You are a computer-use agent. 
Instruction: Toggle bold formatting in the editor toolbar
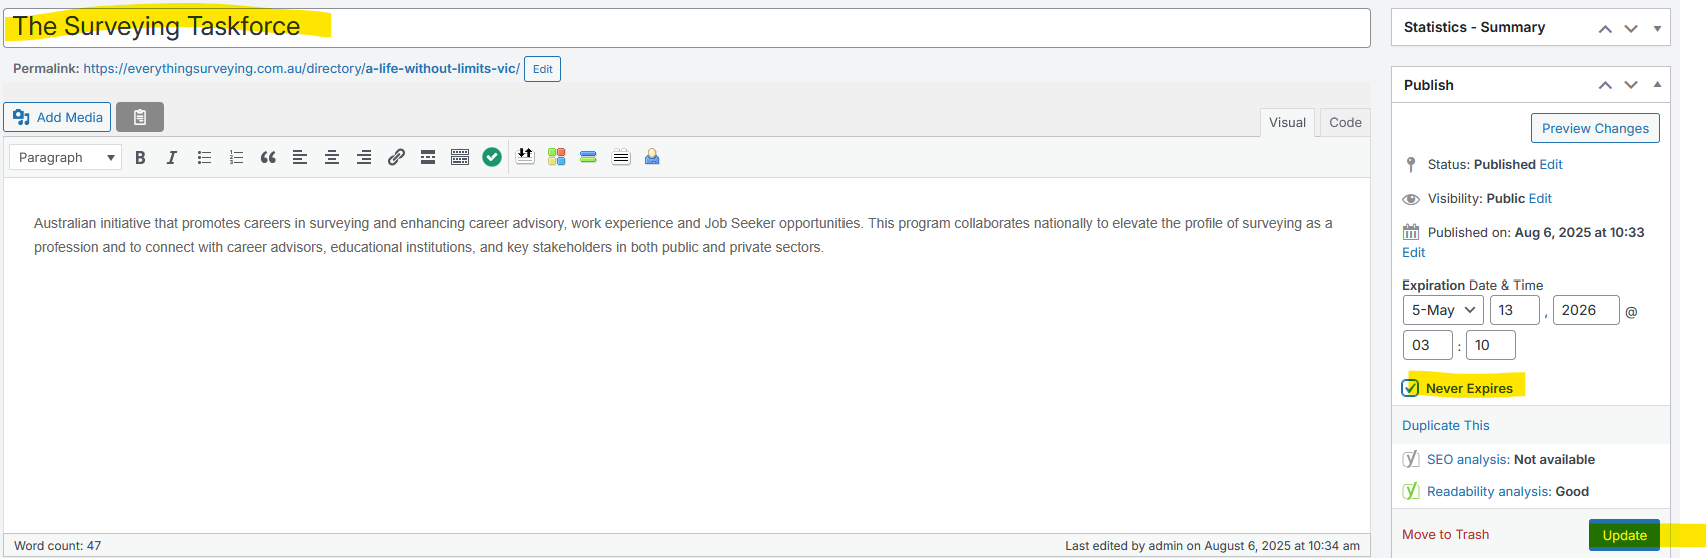pyautogui.click(x=140, y=157)
